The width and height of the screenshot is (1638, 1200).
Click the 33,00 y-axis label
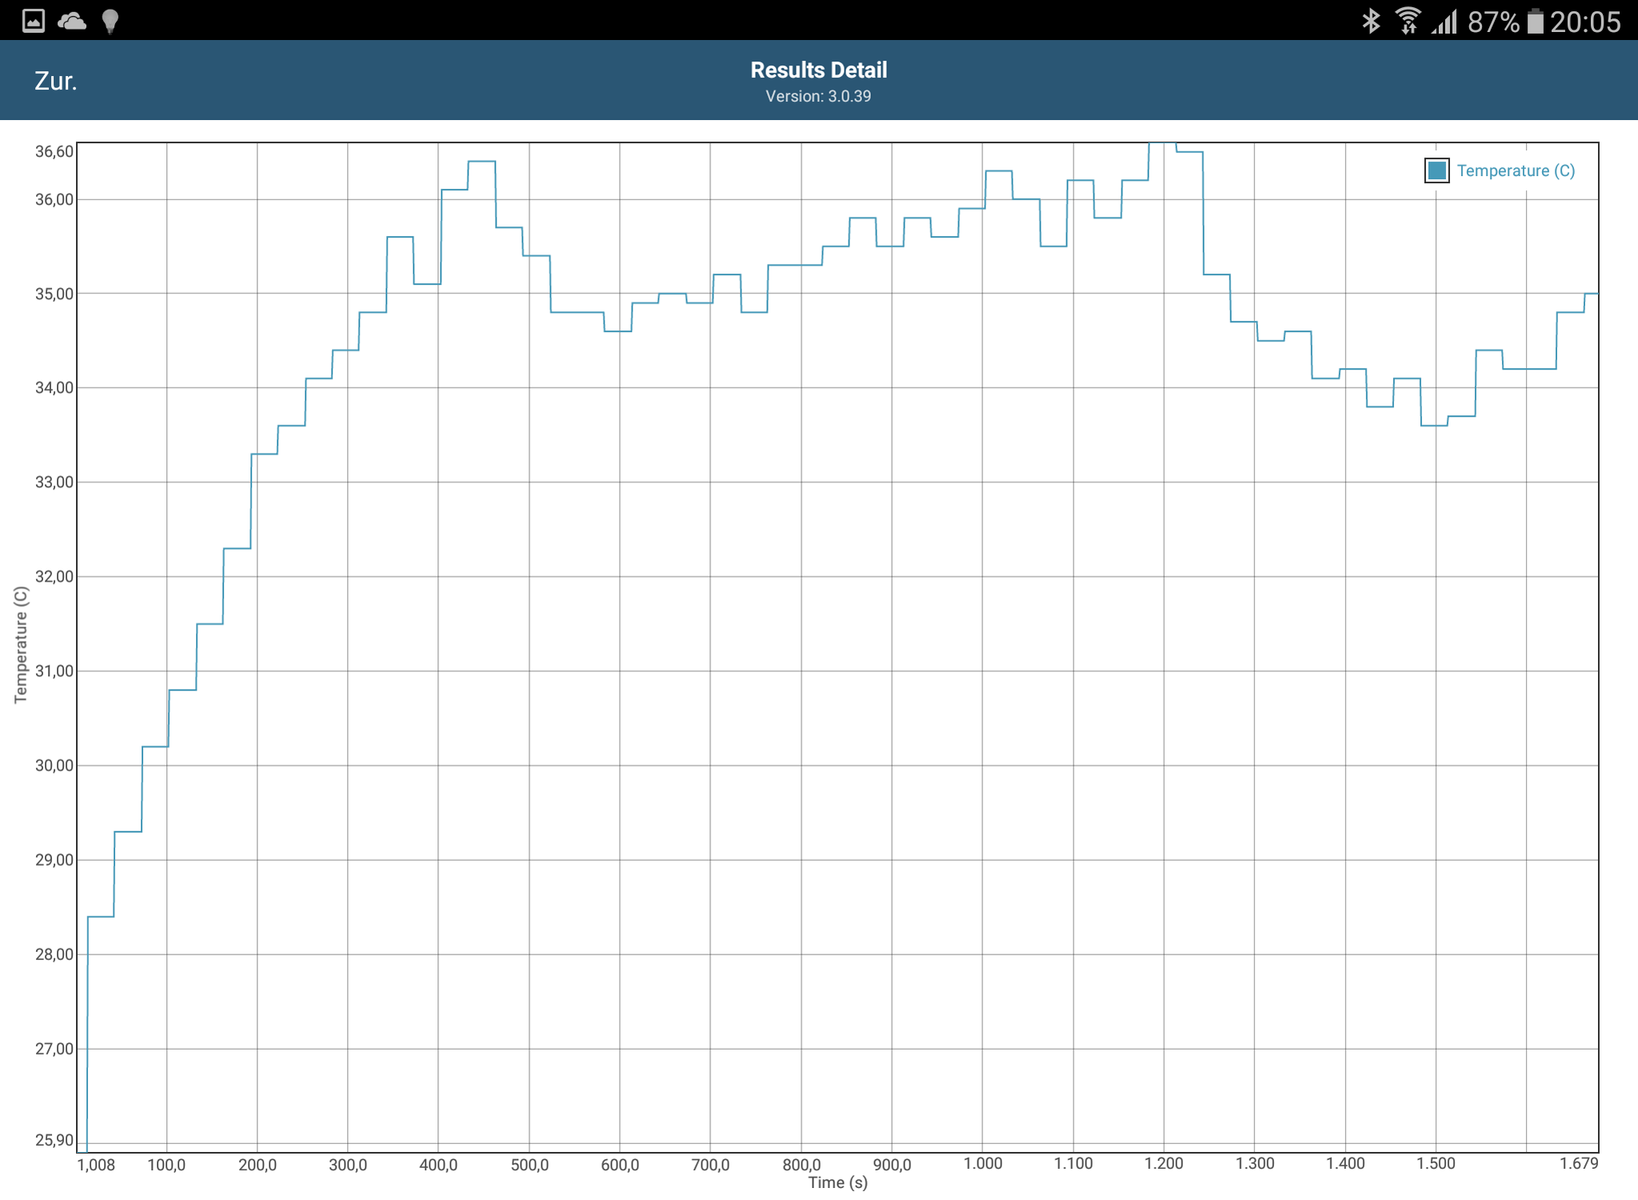tap(54, 482)
